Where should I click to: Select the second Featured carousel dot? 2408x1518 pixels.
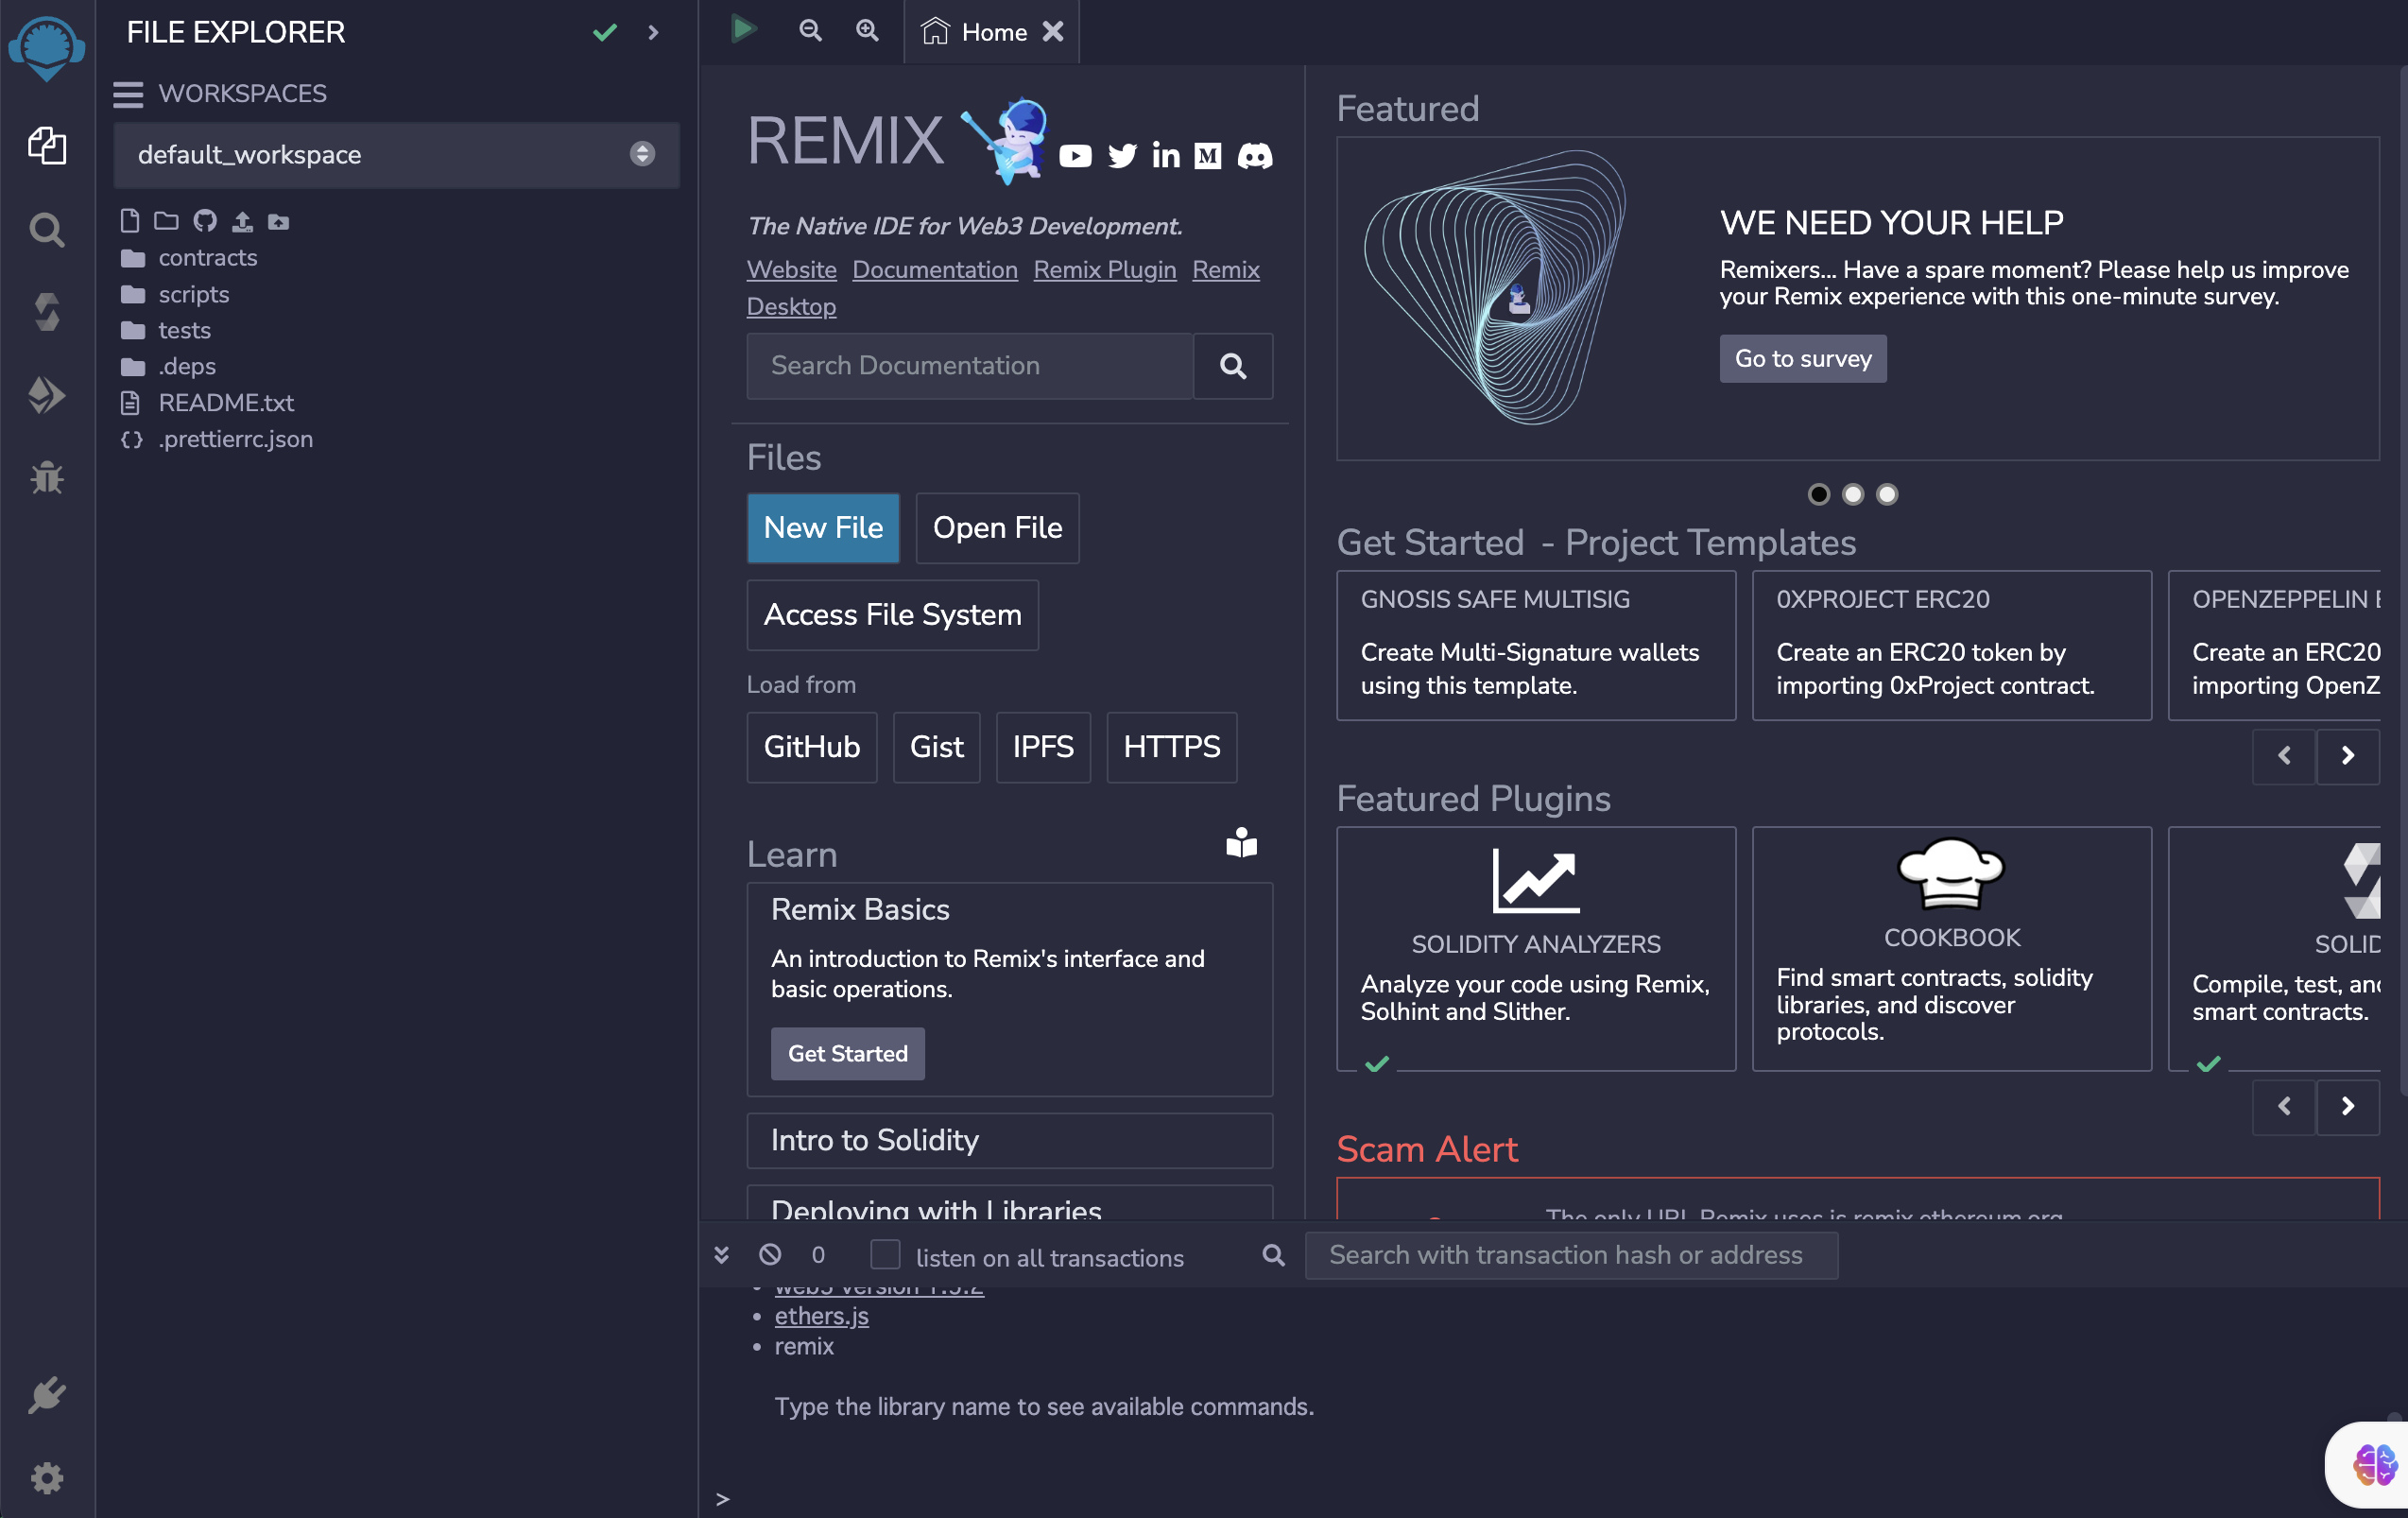coord(1852,493)
